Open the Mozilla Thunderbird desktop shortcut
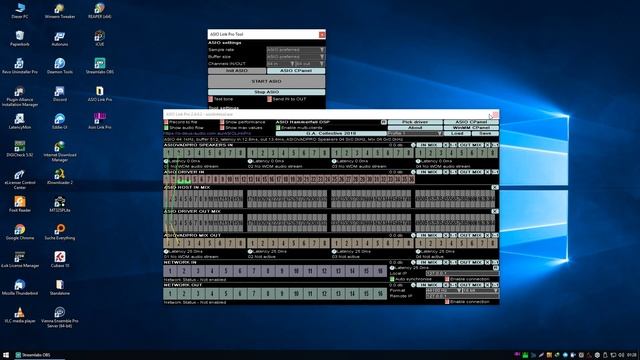Image resolution: width=640 pixels, height=360 pixels. 20,288
